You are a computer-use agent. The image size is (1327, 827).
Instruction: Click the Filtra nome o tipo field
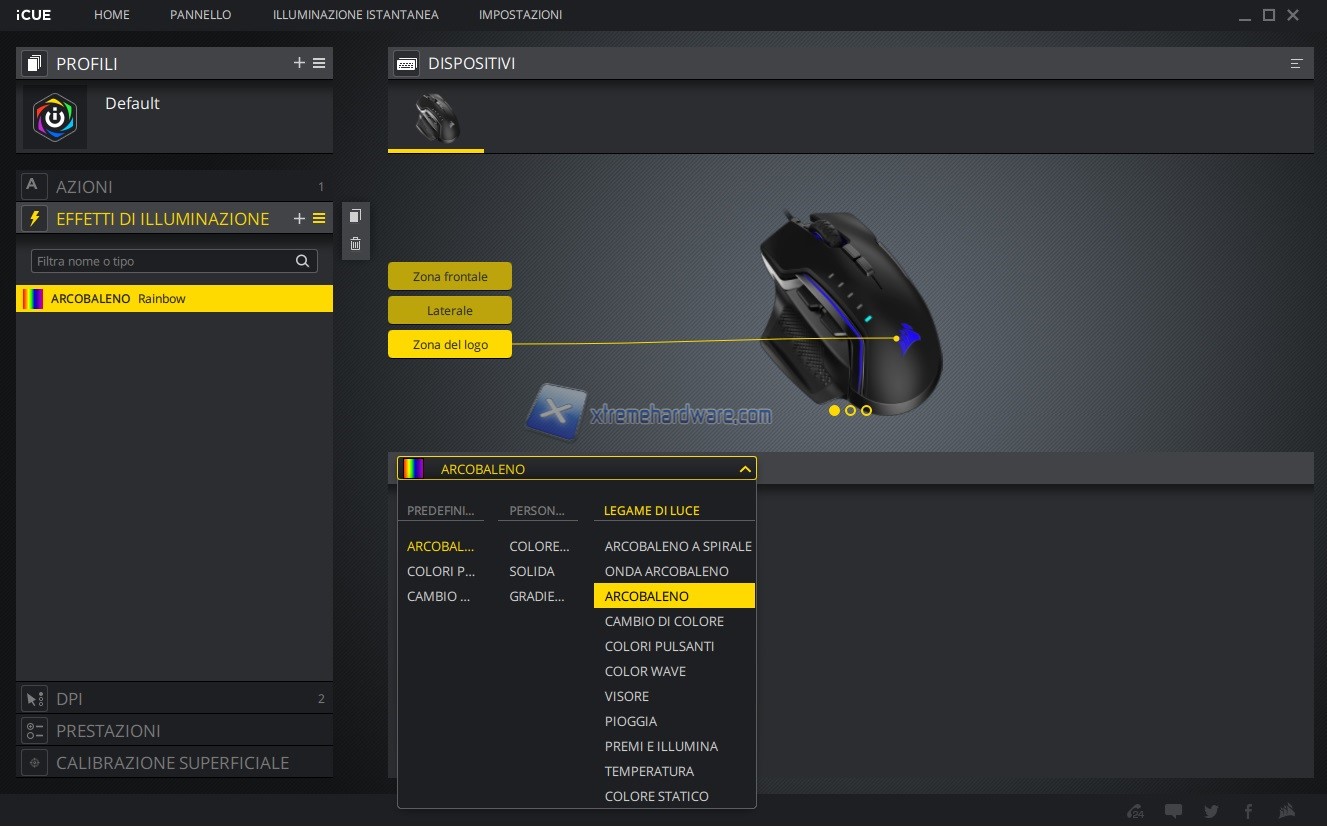point(162,261)
